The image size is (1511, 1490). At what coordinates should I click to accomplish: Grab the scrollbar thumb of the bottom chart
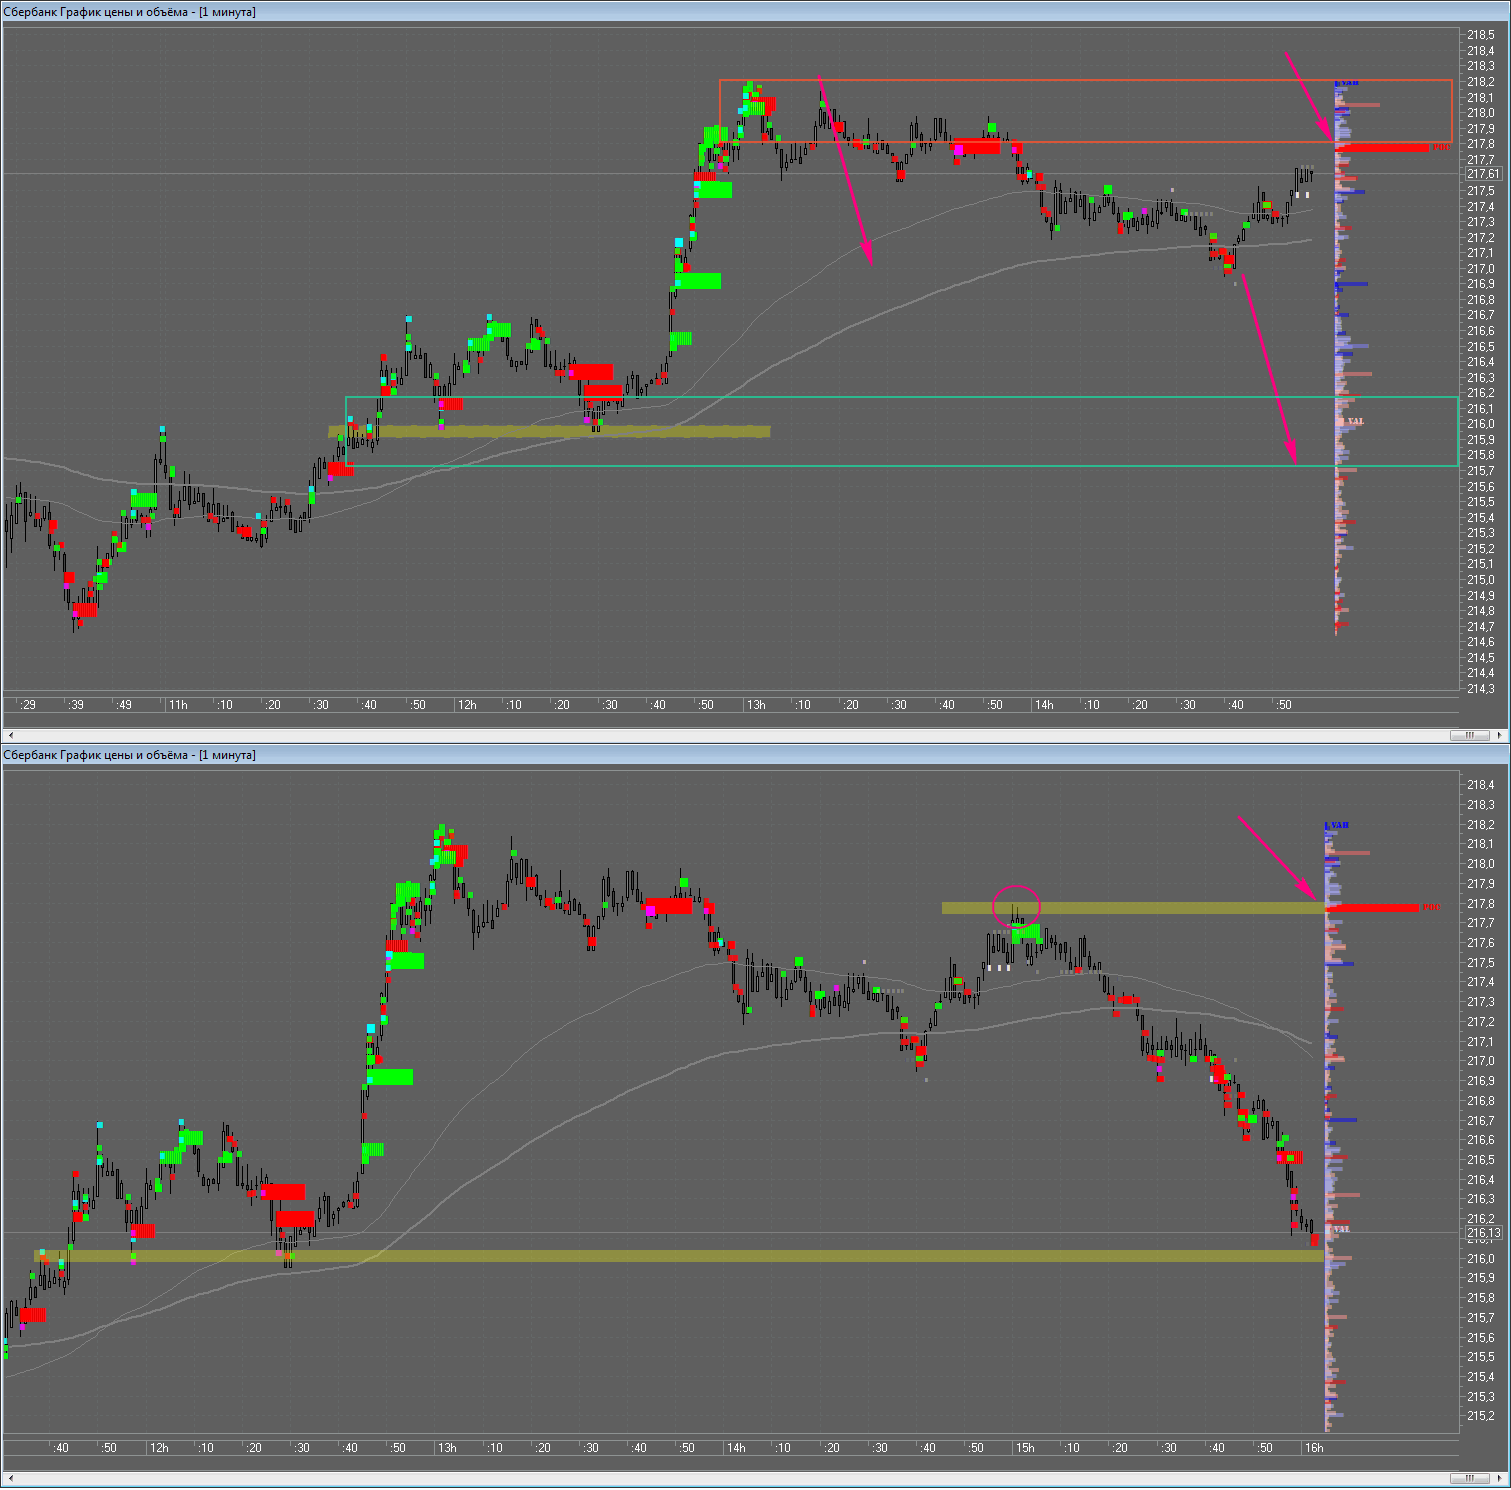pyautogui.click(x=1470, y=1478)
